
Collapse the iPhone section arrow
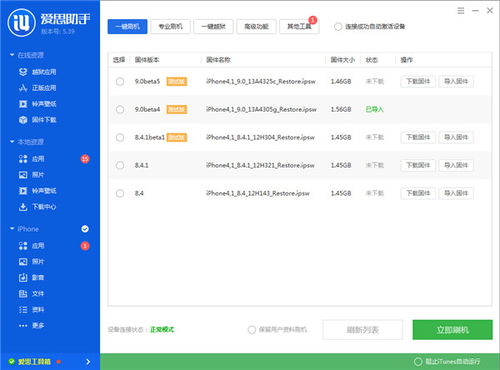tap(12, 229)
